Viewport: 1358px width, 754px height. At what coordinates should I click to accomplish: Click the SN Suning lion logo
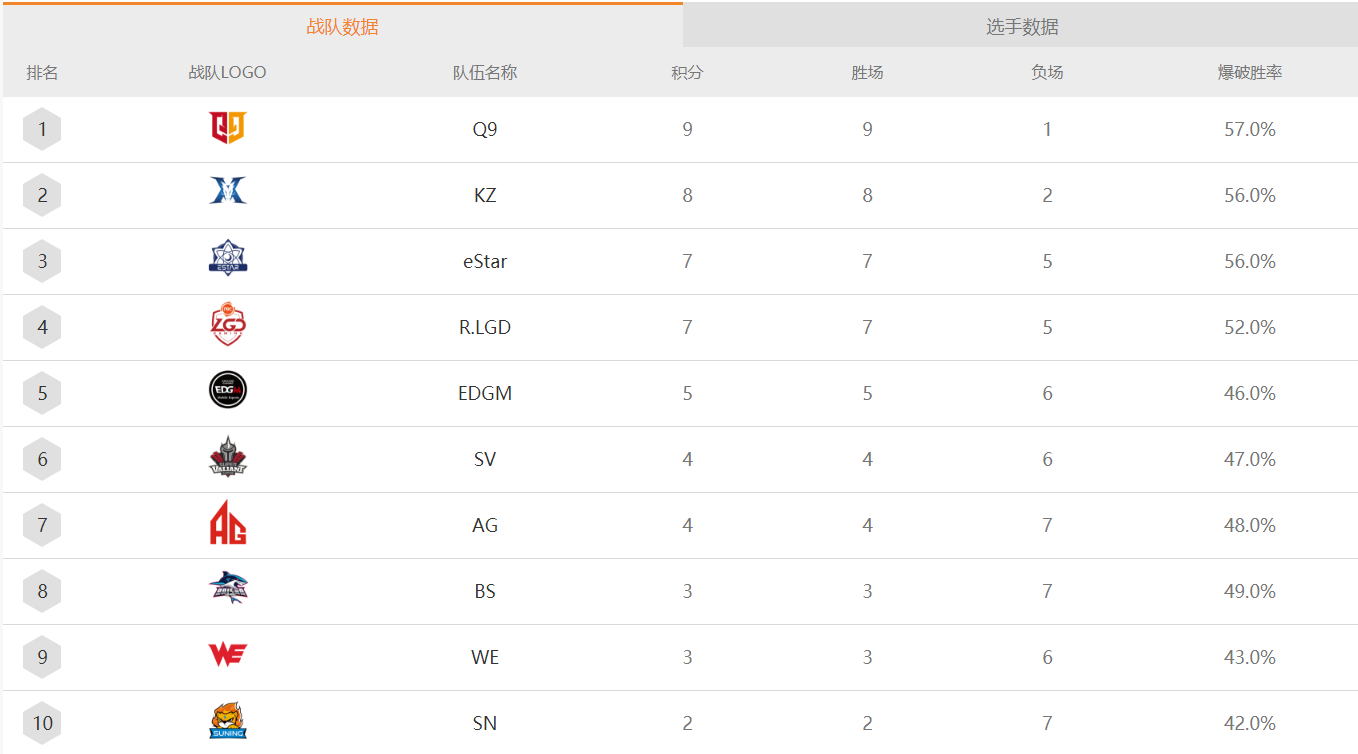(x=227, y=721)
